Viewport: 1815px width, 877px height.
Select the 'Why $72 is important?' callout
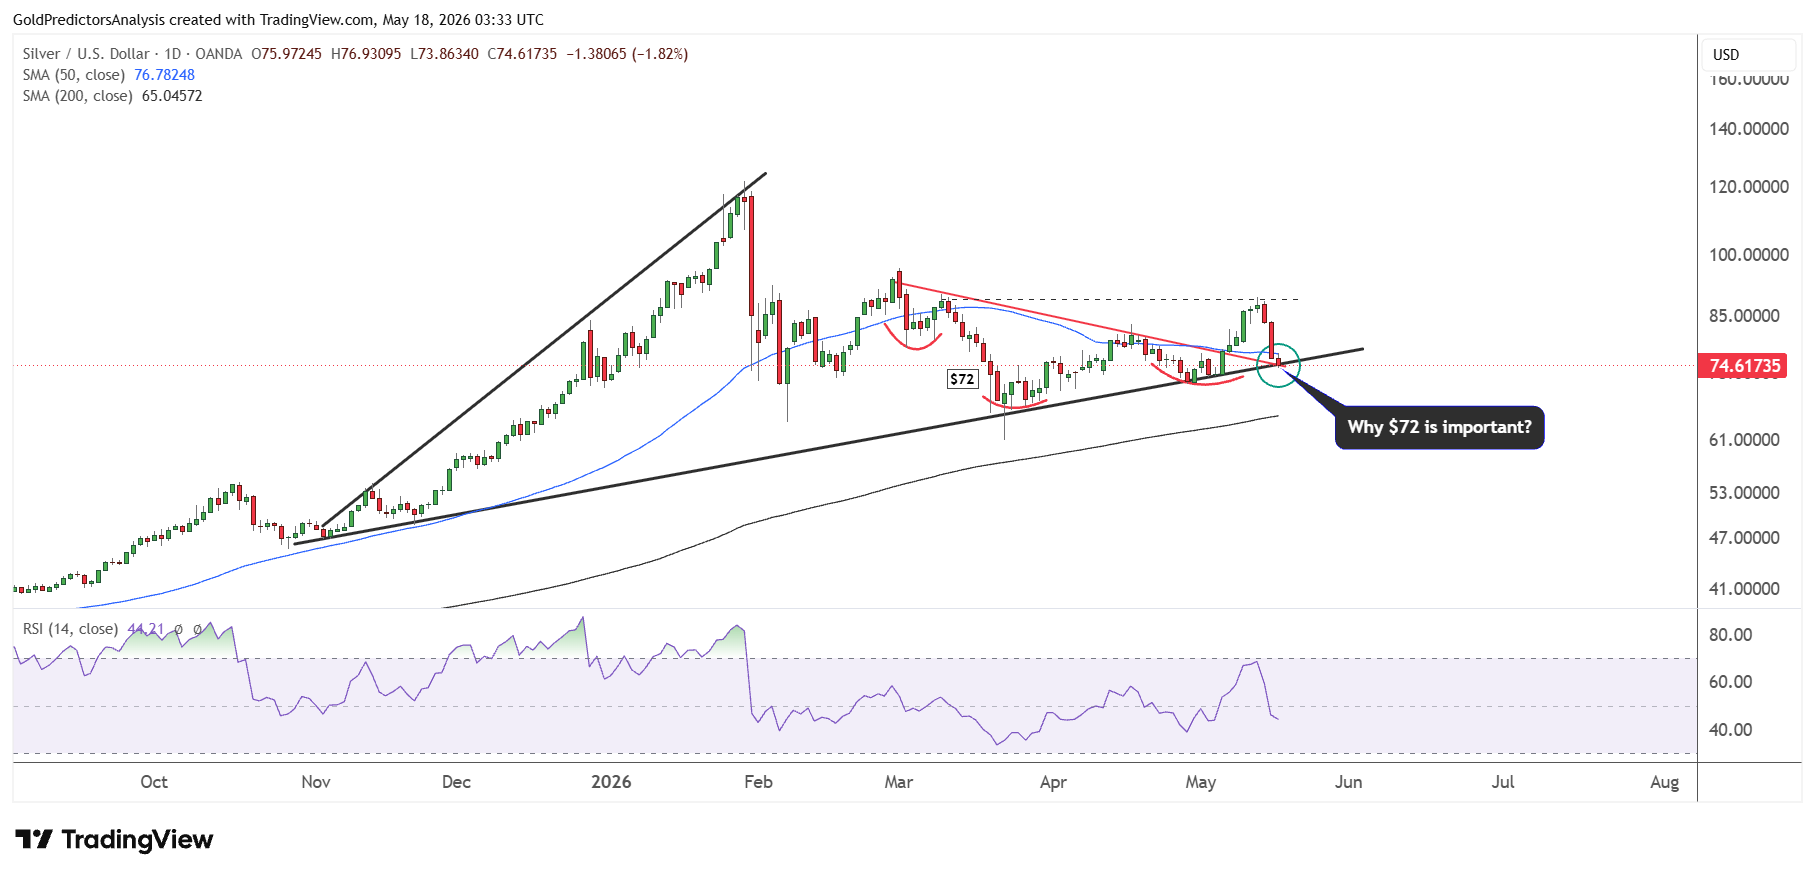pyautogui.click(x=1439, y=427)
